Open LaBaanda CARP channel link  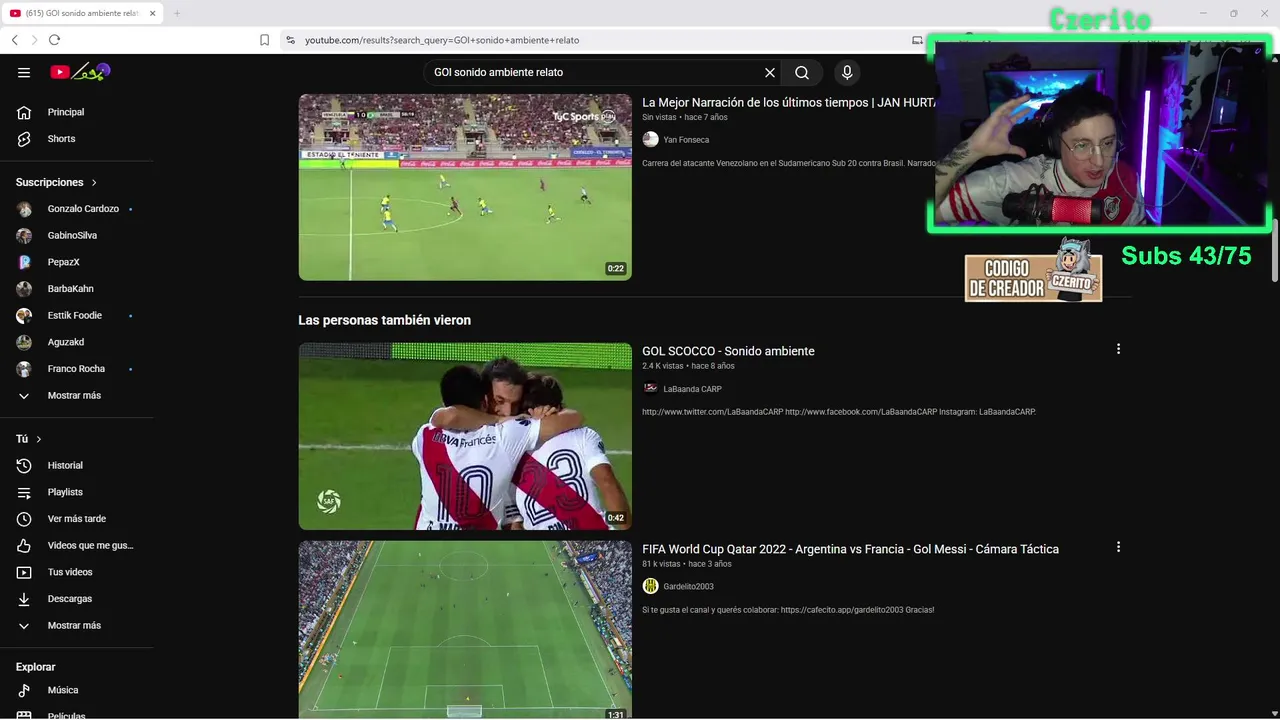click(x=692, y=389)
